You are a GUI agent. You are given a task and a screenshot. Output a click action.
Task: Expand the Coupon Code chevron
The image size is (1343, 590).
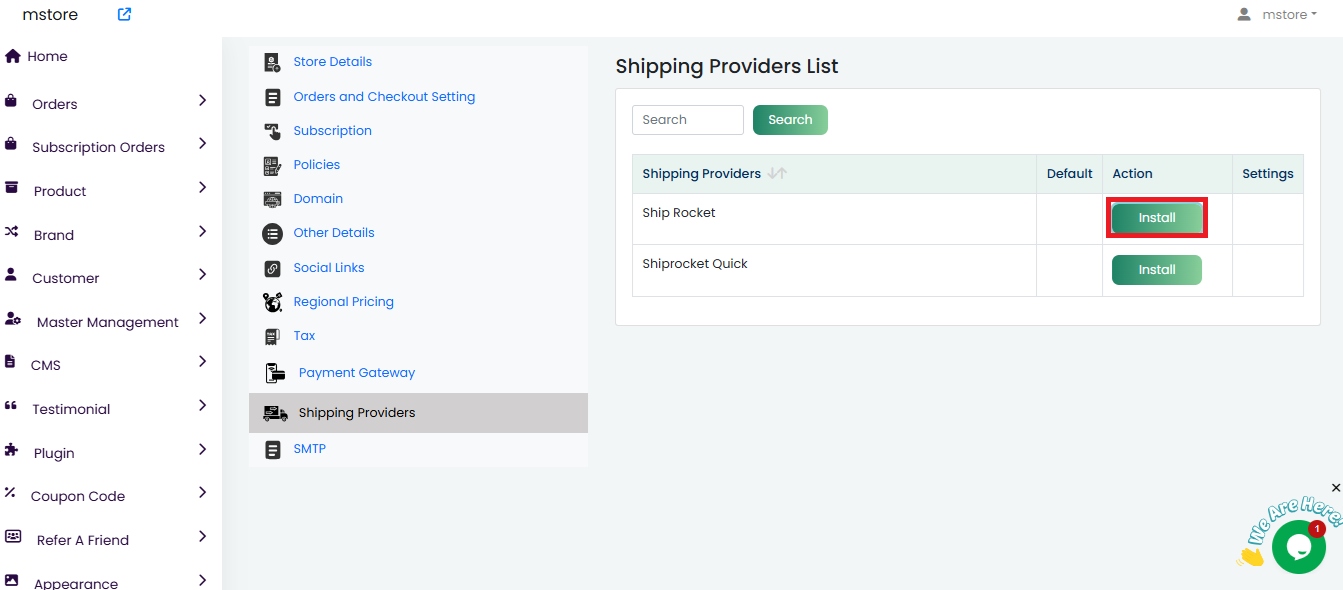(x=202, y=493)
